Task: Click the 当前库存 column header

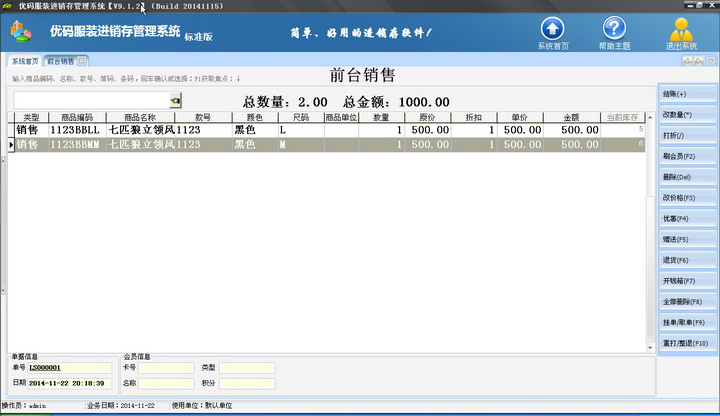Action: (x=623, y=118)
